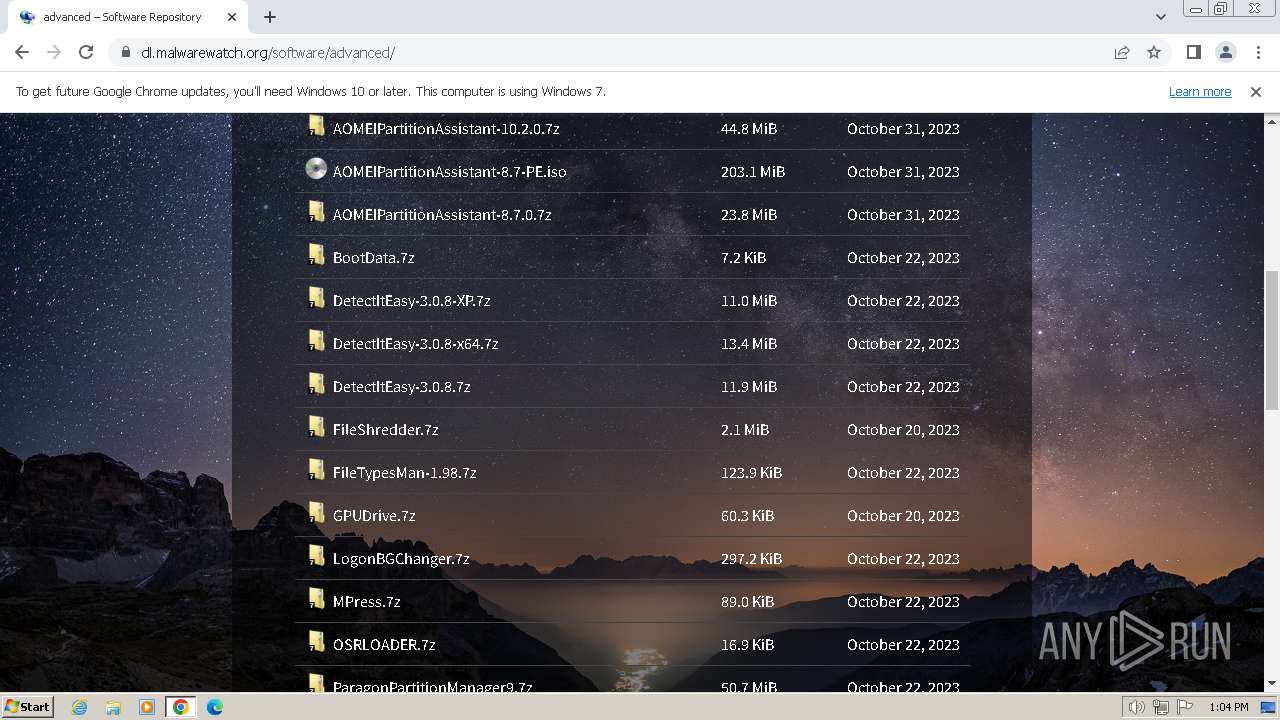Open the volume control in system tray
Screen dimensions: 1280x720
(1137, 707)
